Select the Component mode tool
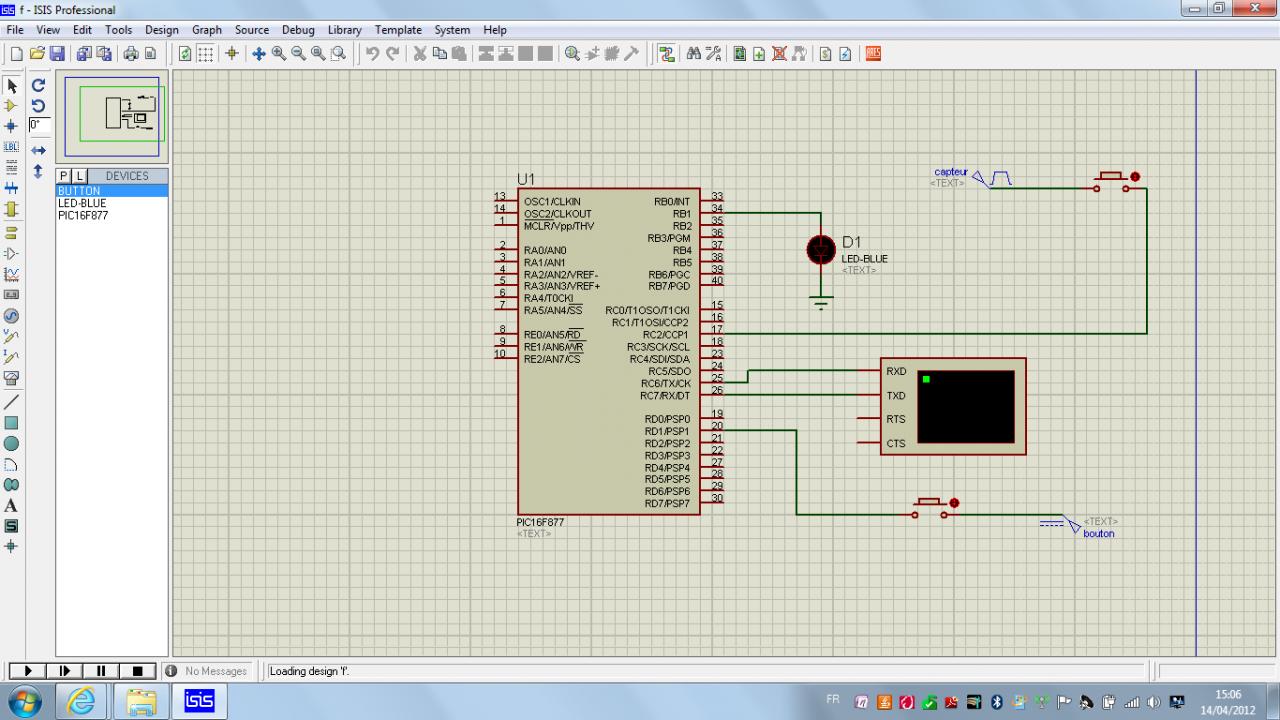 click(12, 106)
